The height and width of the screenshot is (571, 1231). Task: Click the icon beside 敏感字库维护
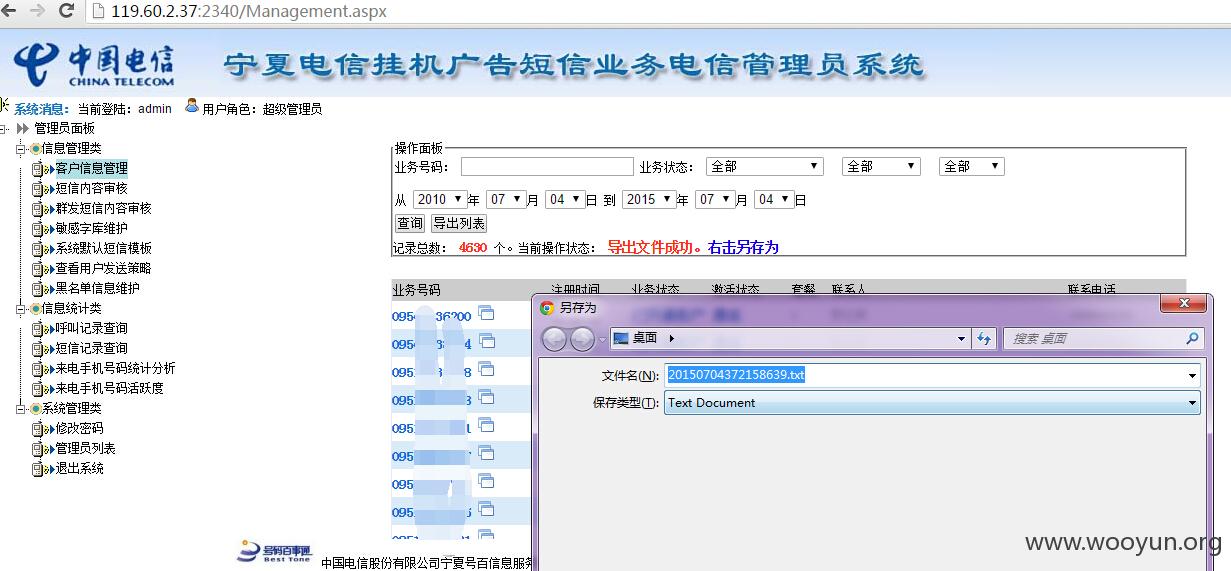43,229
